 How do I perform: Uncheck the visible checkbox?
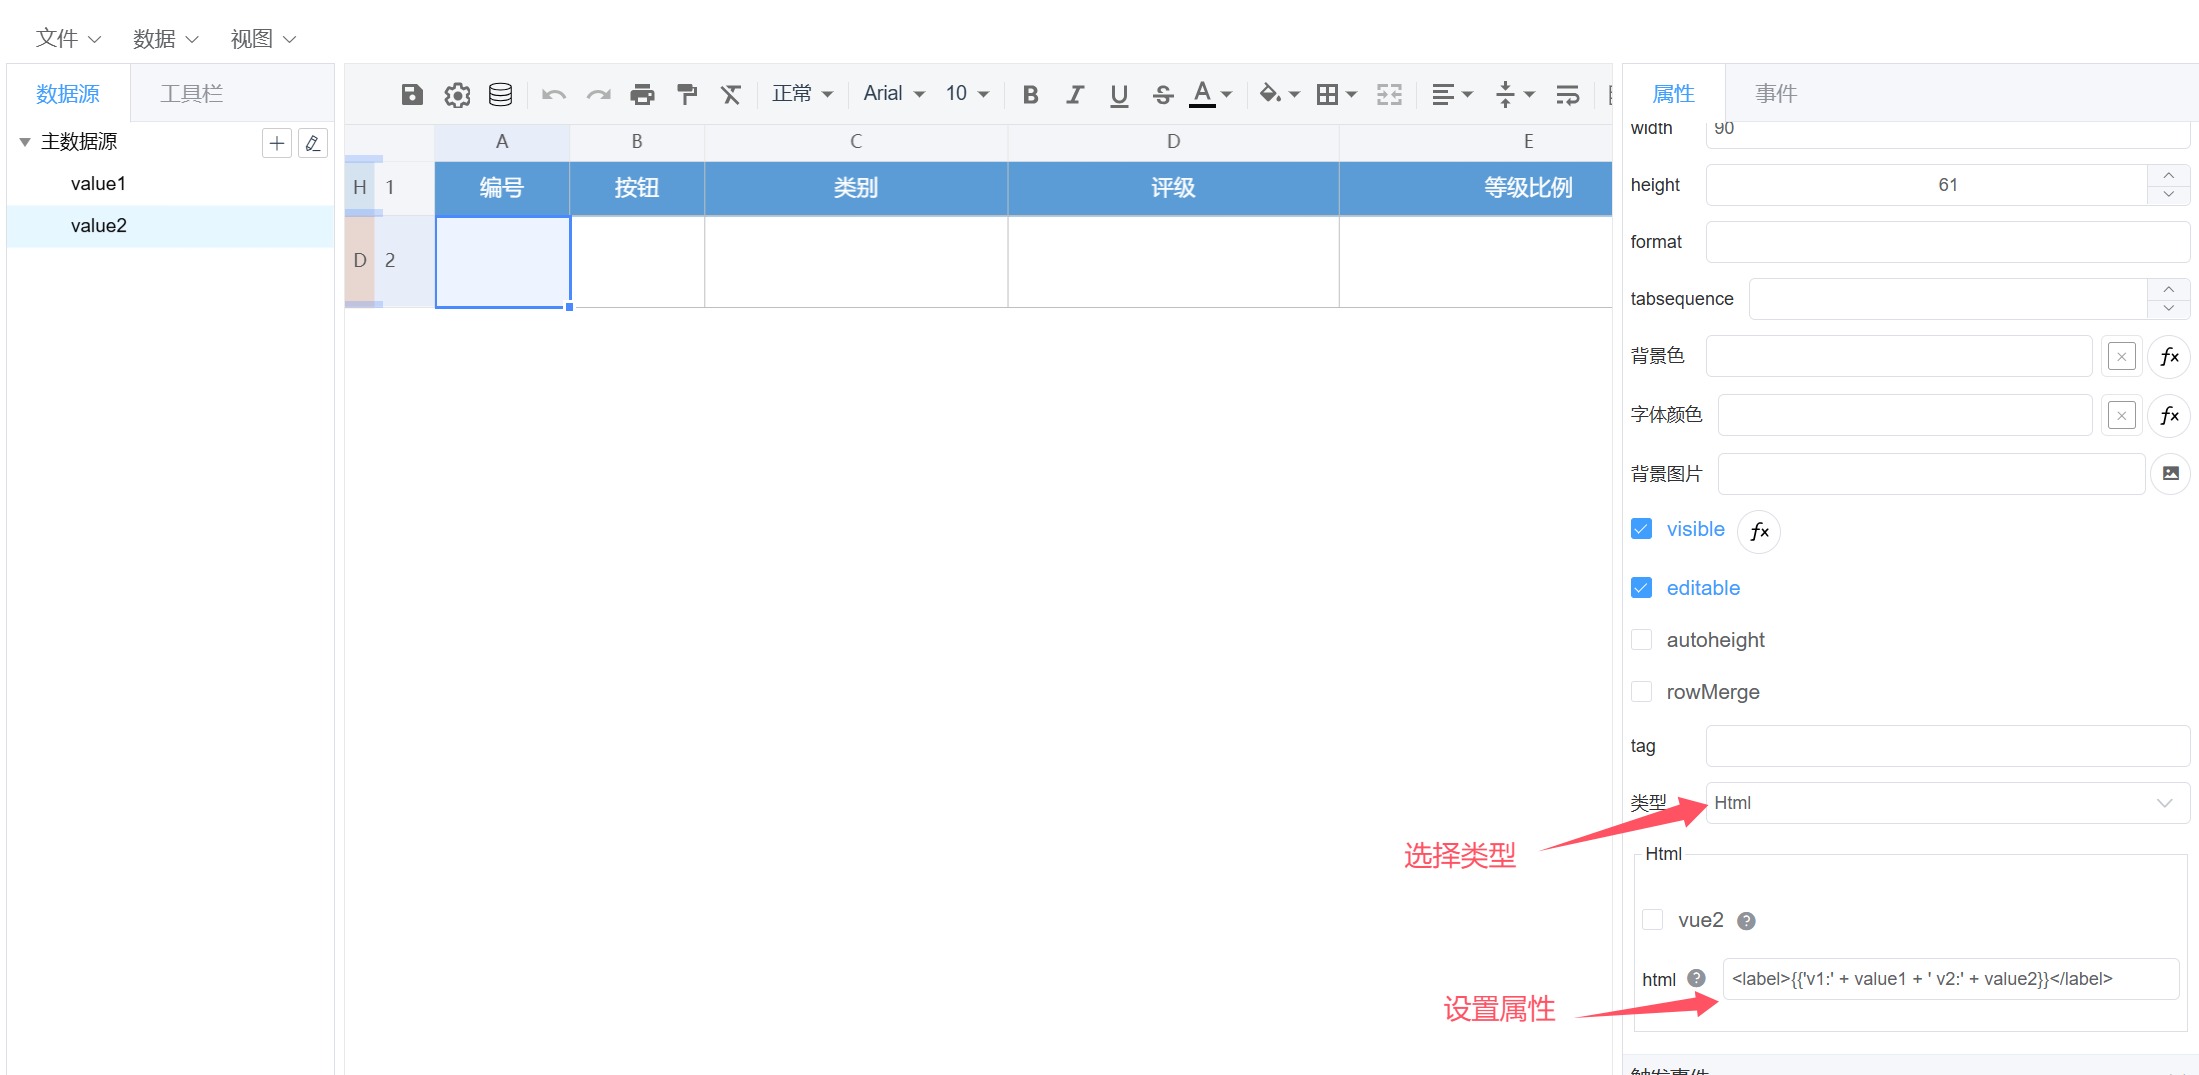pos(1641,529)
